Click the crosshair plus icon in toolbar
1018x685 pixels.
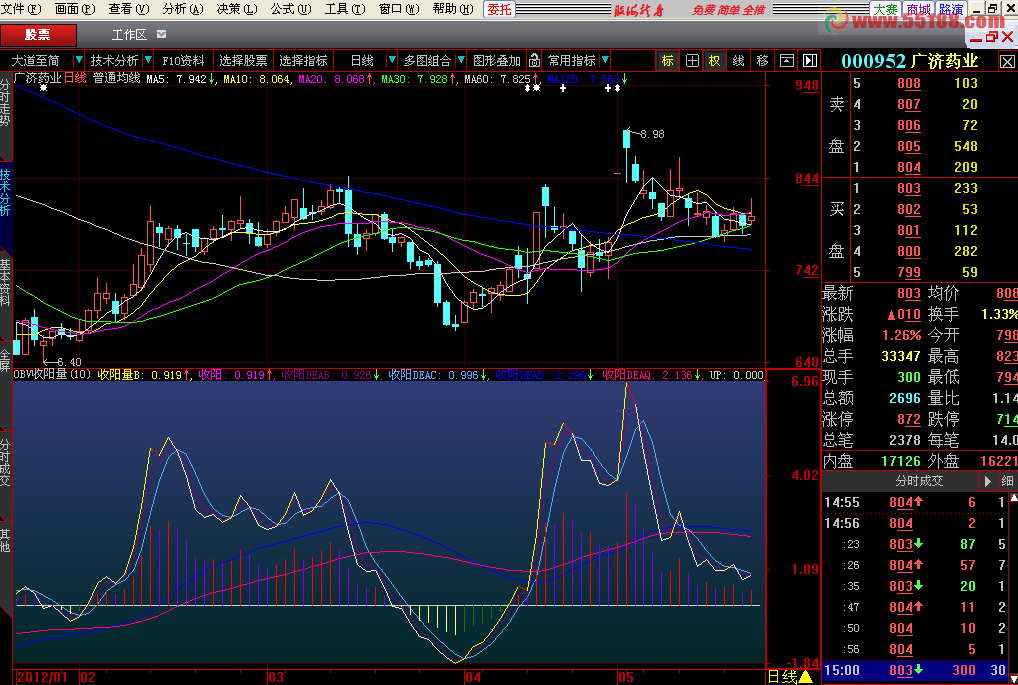pyautogui.click(x=692, y=61)
